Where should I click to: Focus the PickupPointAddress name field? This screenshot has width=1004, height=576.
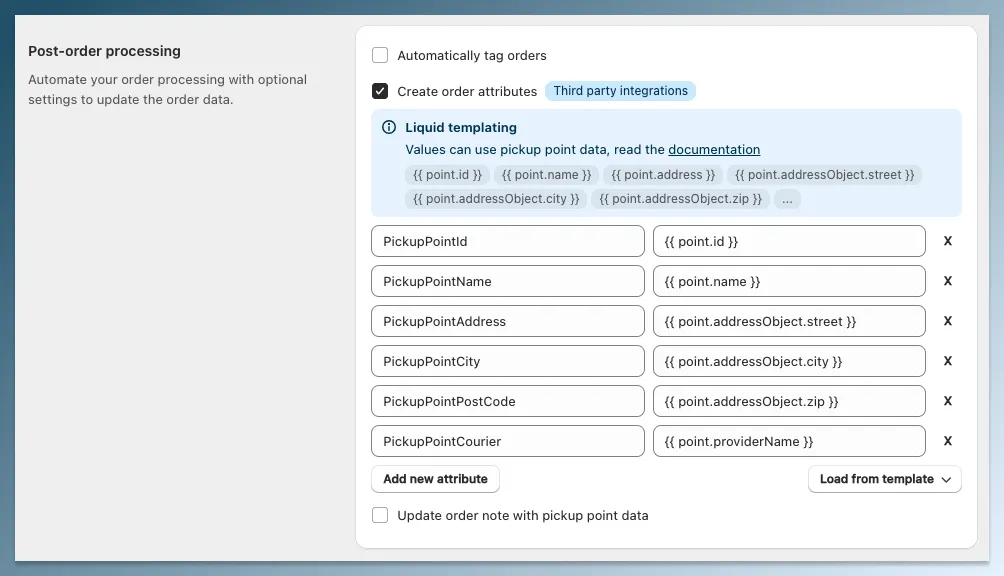pyautogui.click(x=508, y=321)
